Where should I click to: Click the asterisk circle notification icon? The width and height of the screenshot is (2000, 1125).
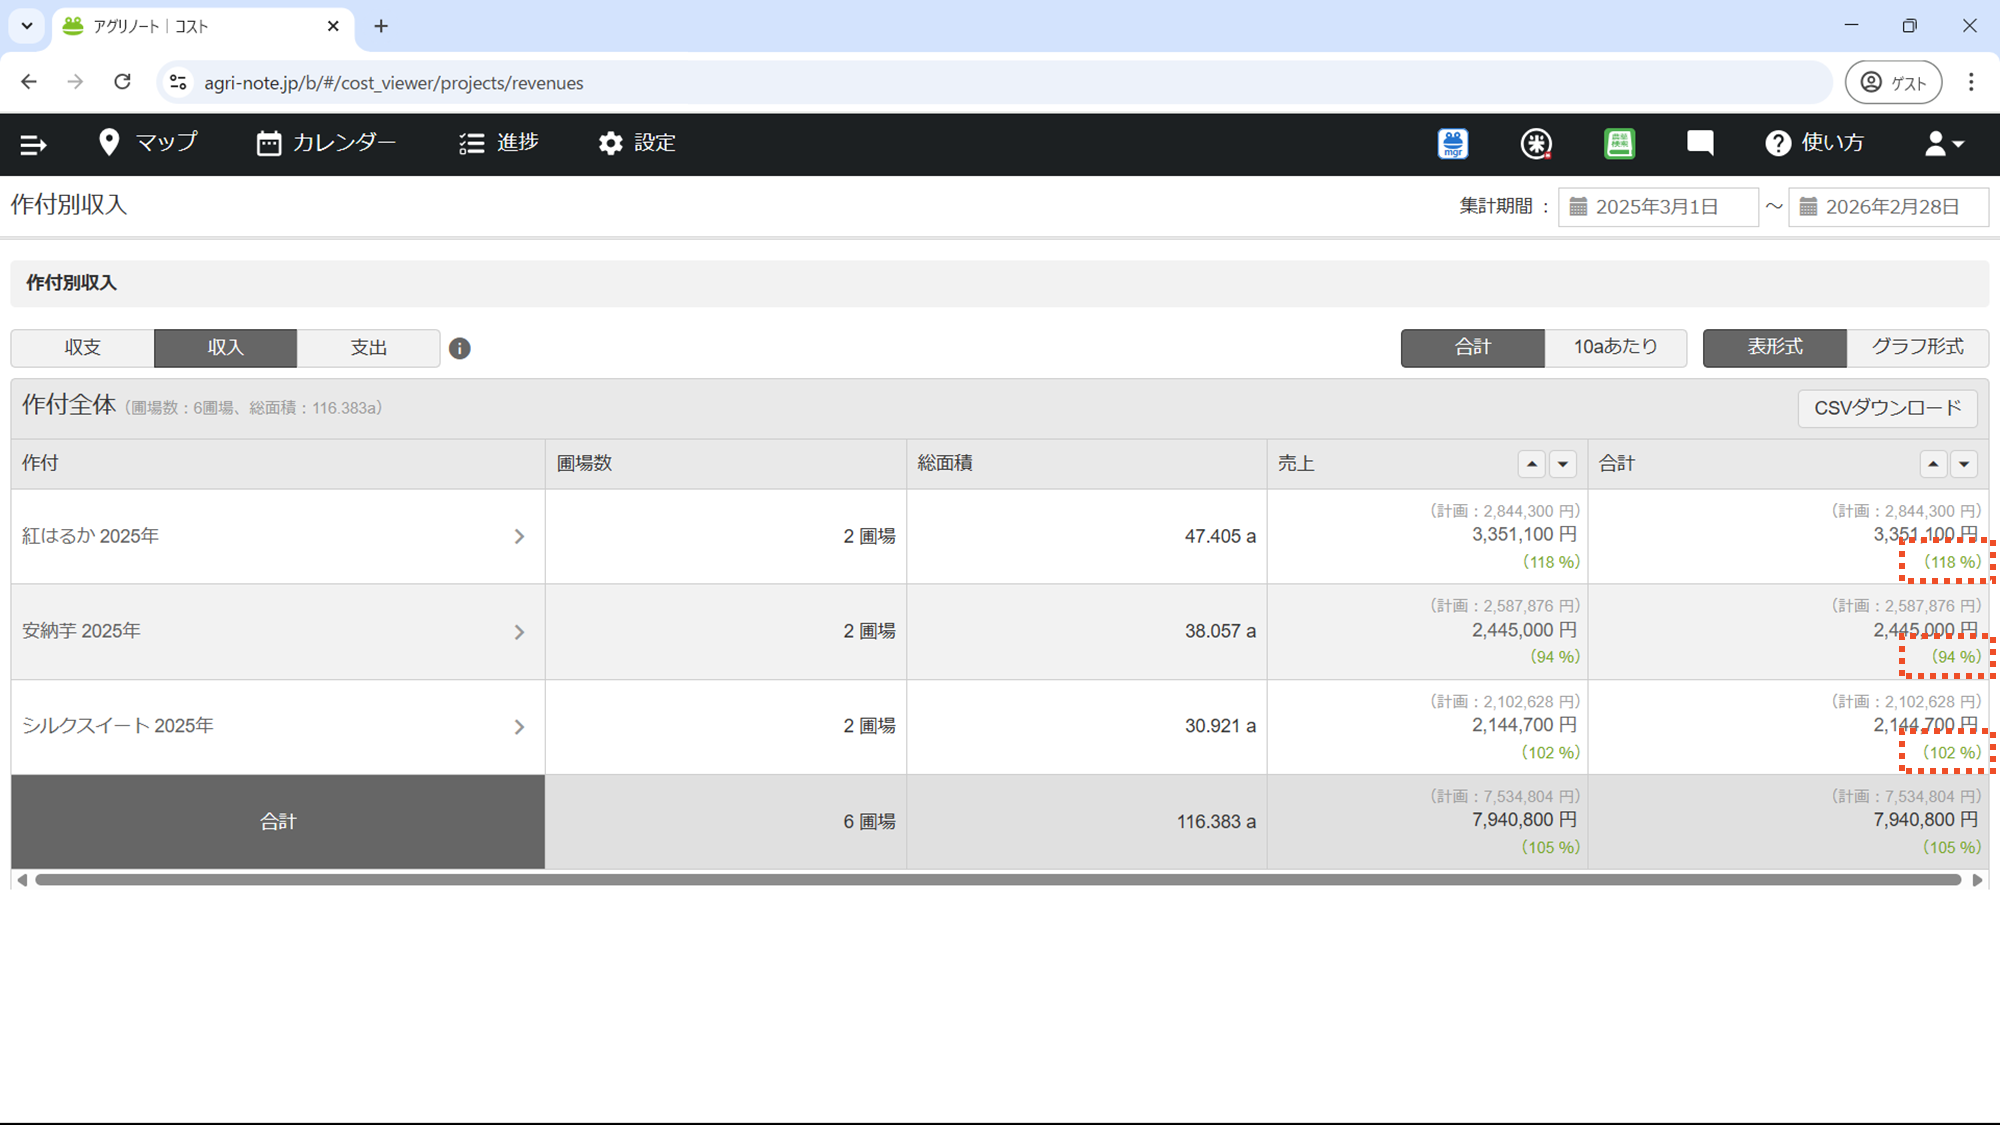(1536, 144)
